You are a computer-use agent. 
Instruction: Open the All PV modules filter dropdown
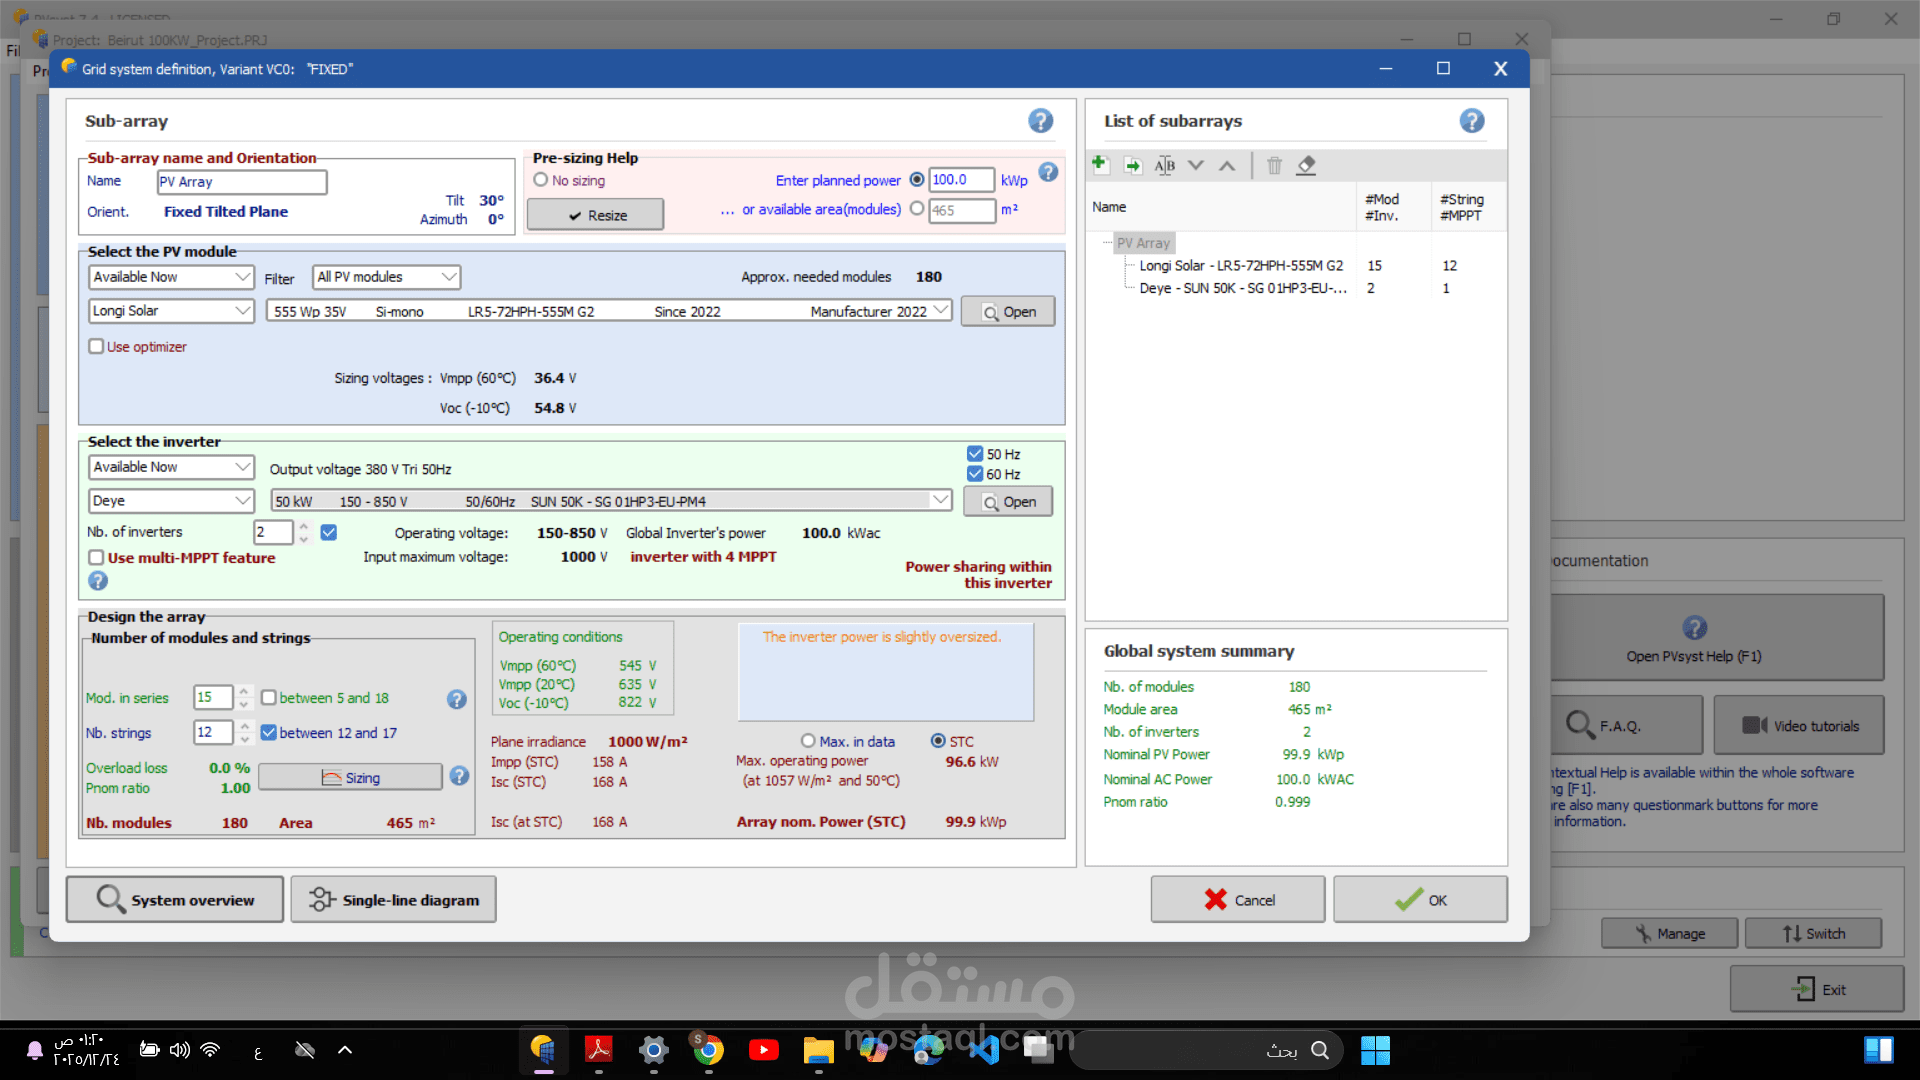[387, 277]
